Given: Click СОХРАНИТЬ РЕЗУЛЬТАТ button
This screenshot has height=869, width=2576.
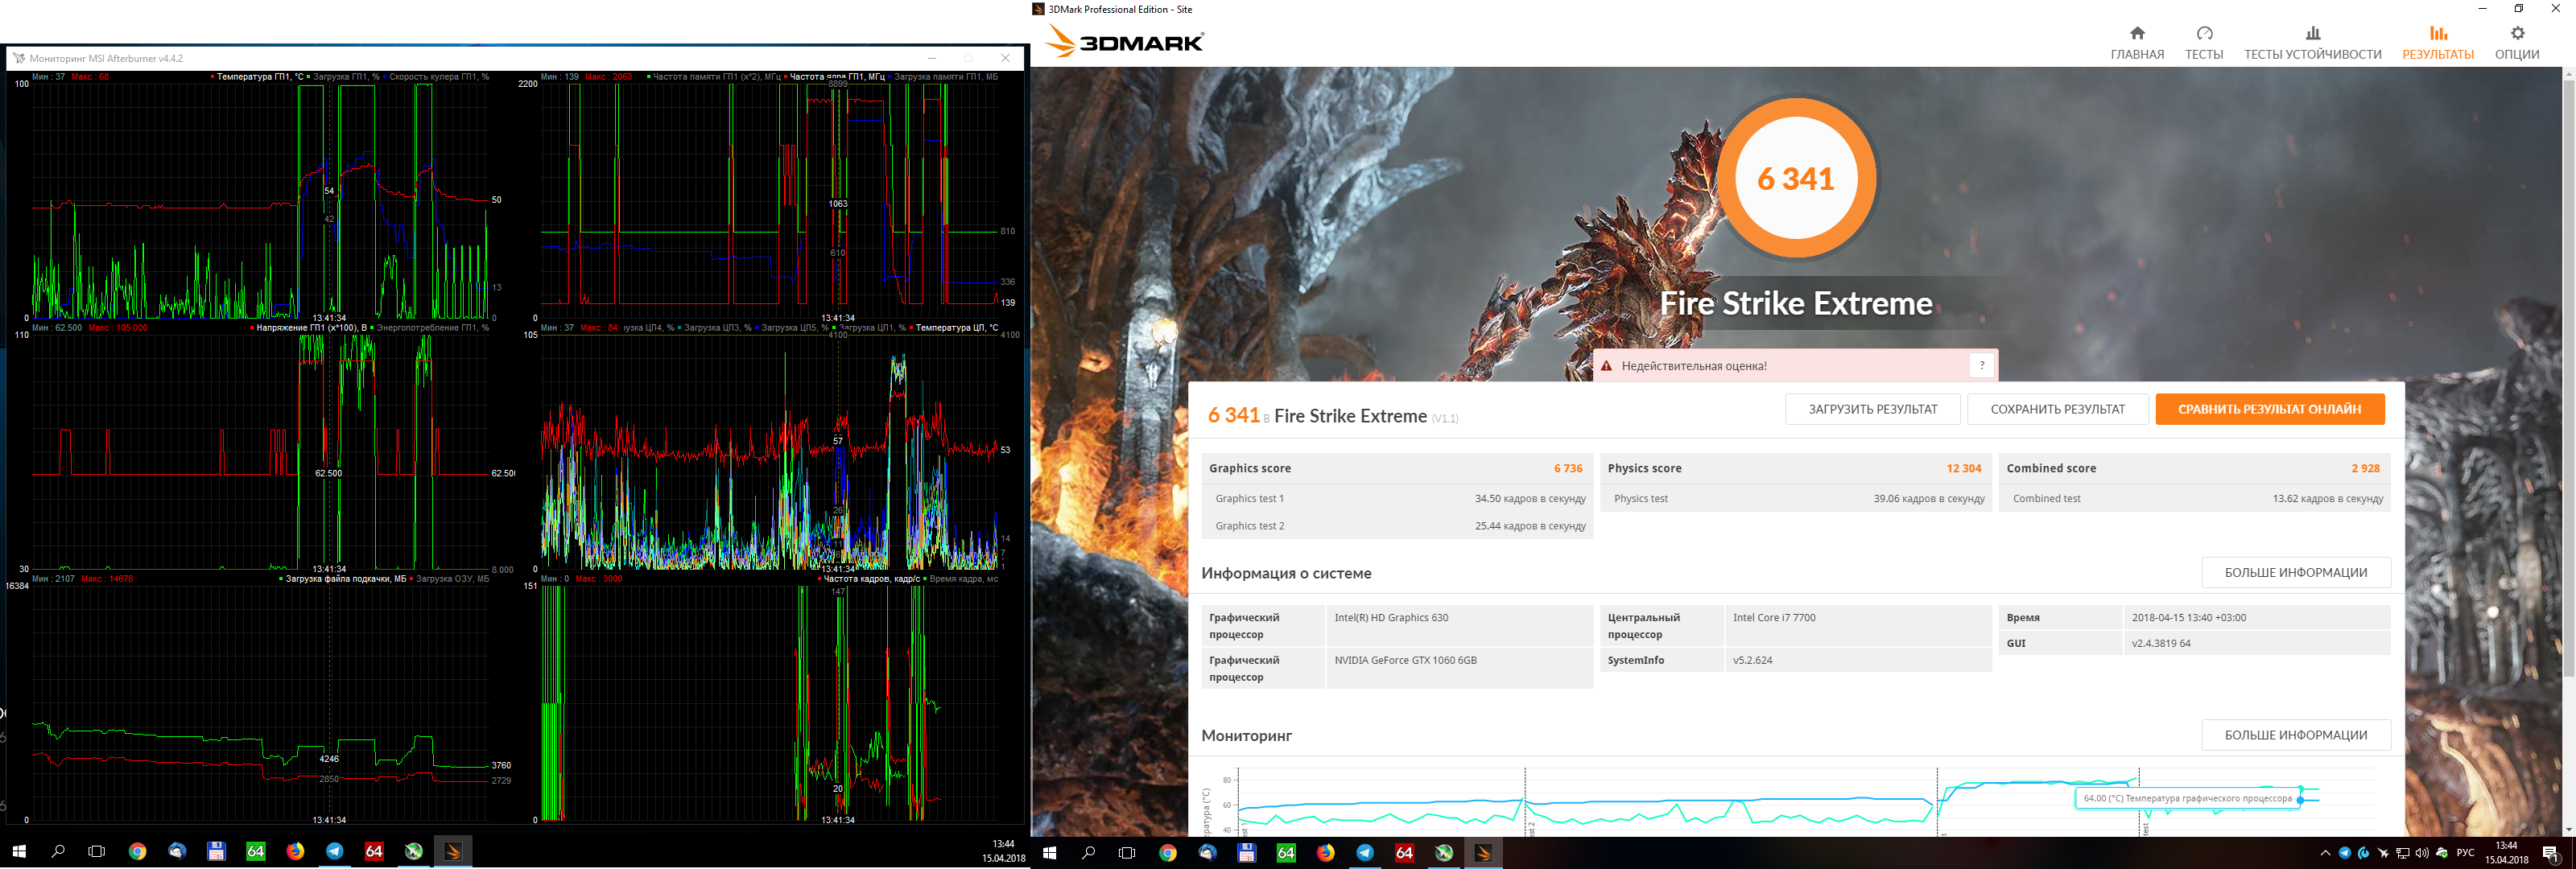Looking at the screenshot, I should tap(2057, 409).
